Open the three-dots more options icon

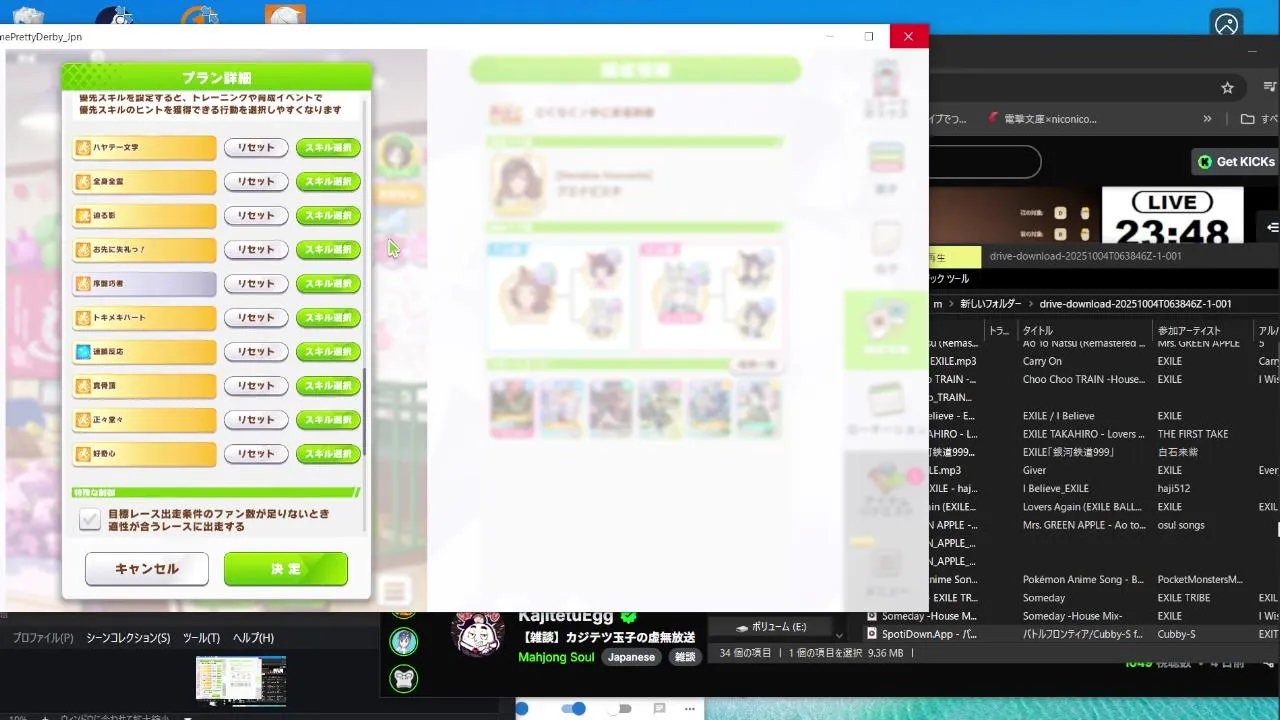click(x=690, y=709)
